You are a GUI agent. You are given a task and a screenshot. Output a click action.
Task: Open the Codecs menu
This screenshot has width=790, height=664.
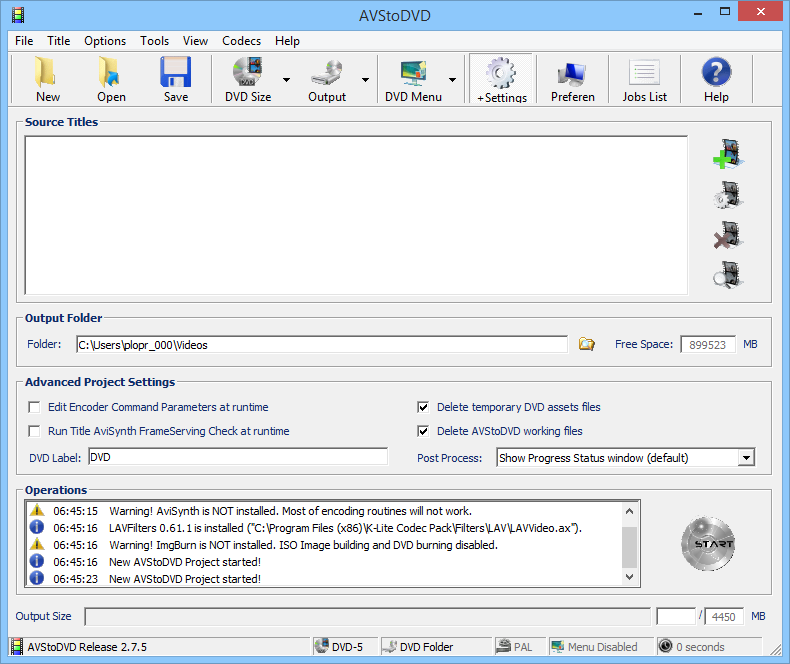coord(241,41)
